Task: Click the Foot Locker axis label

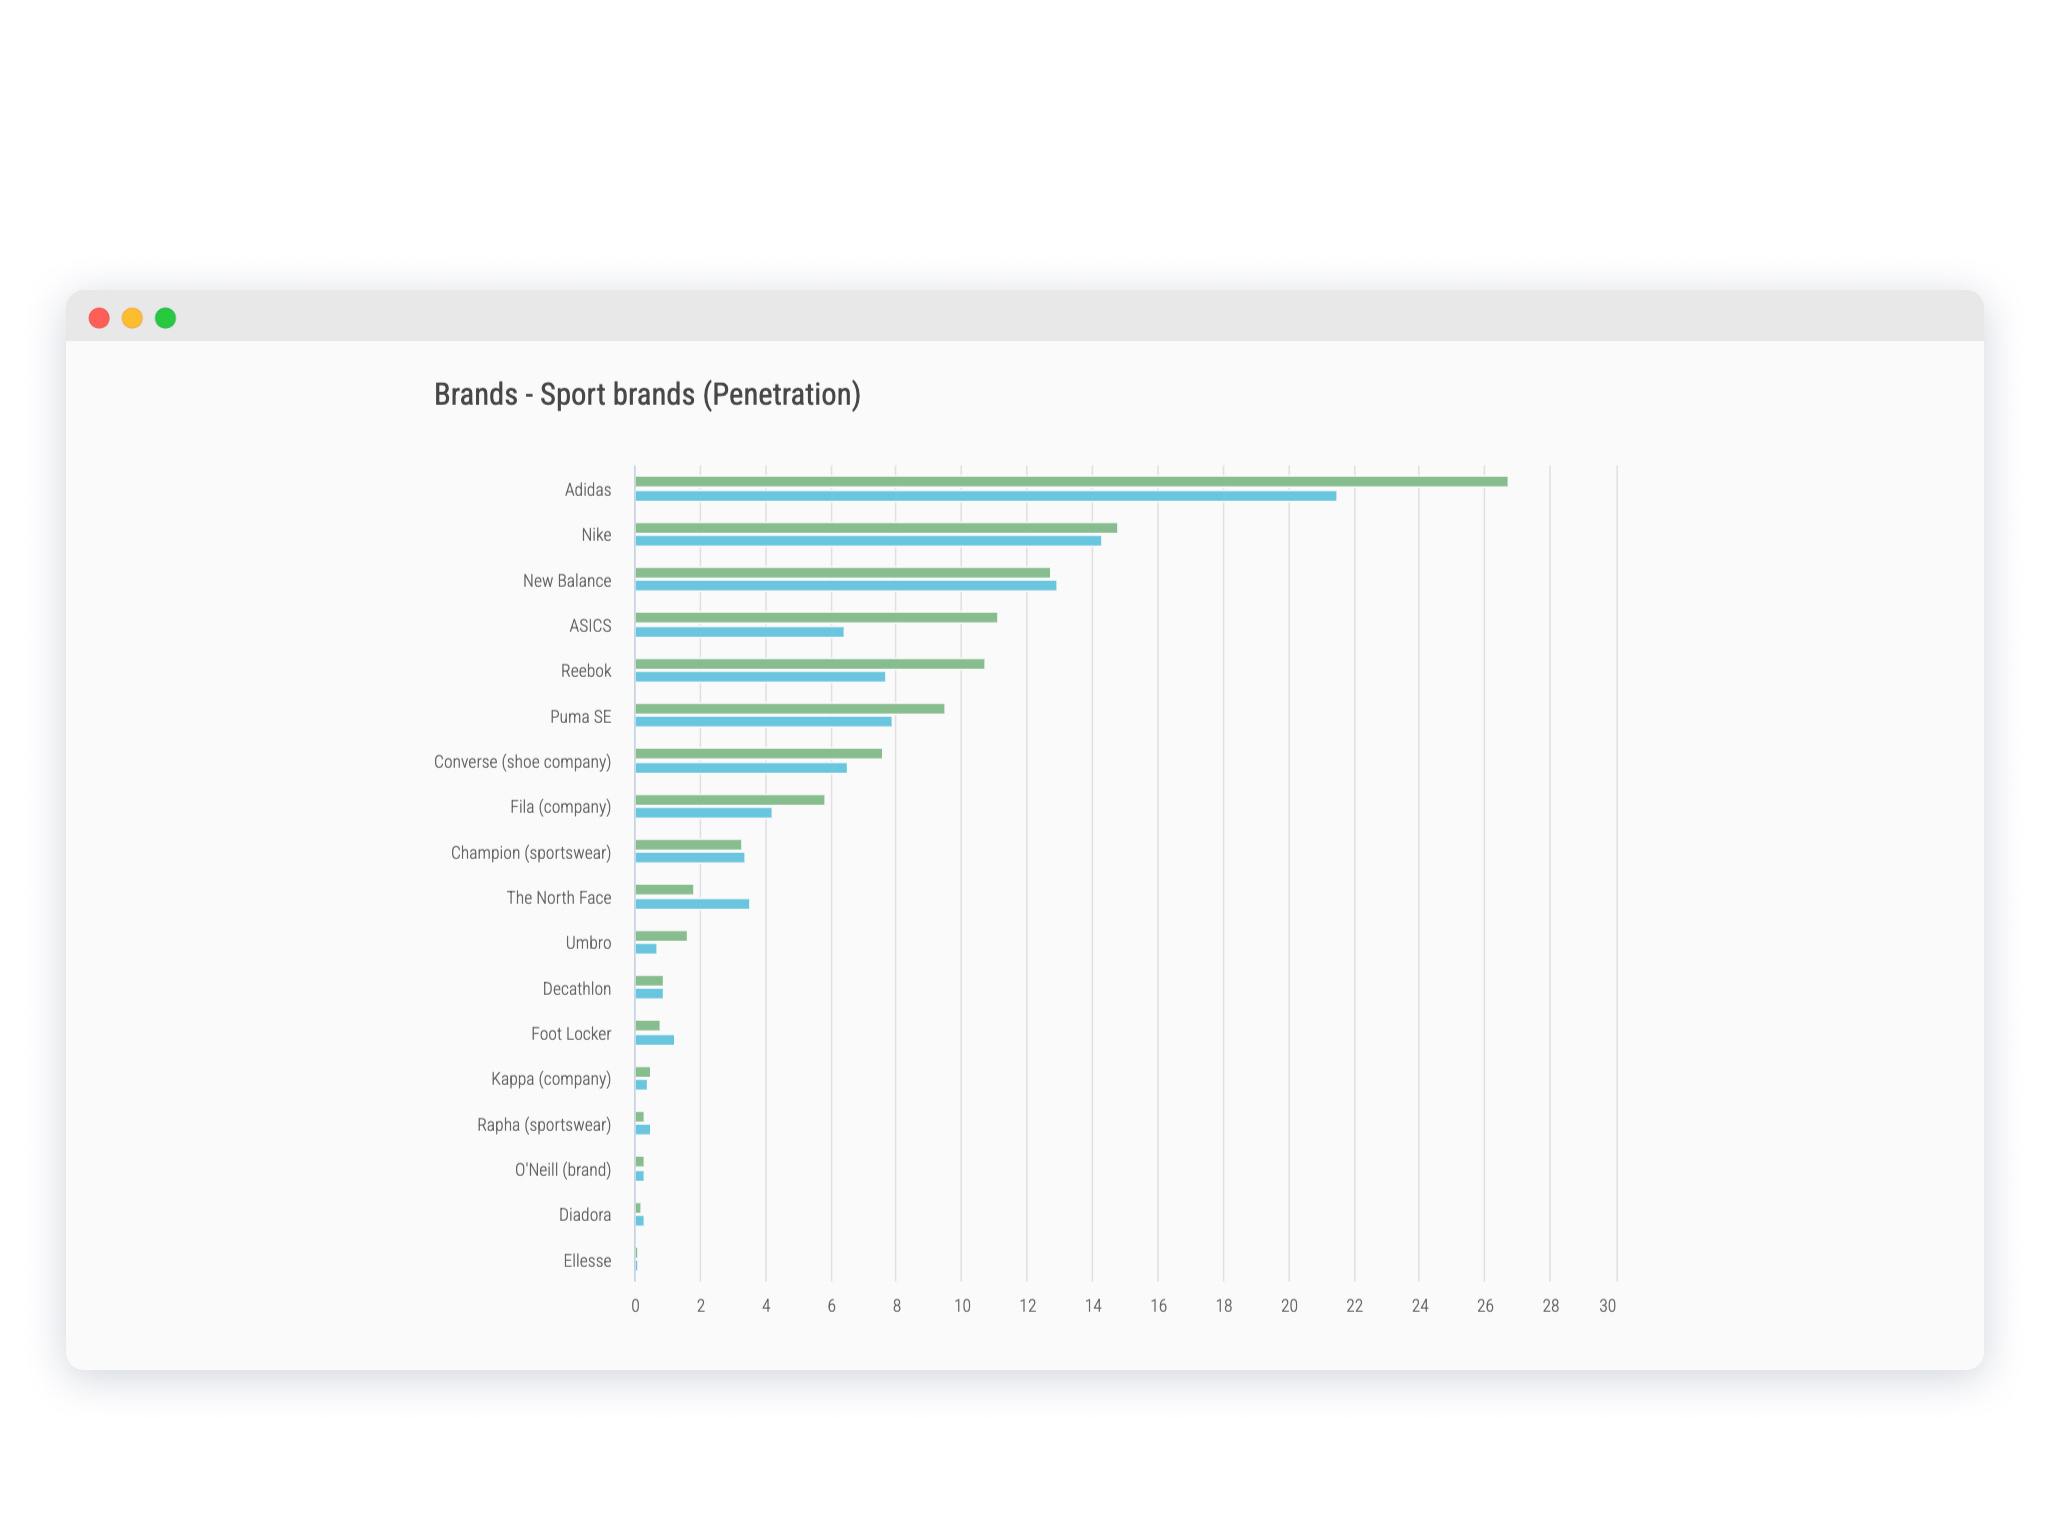Action: click(x=571, y=1034)
